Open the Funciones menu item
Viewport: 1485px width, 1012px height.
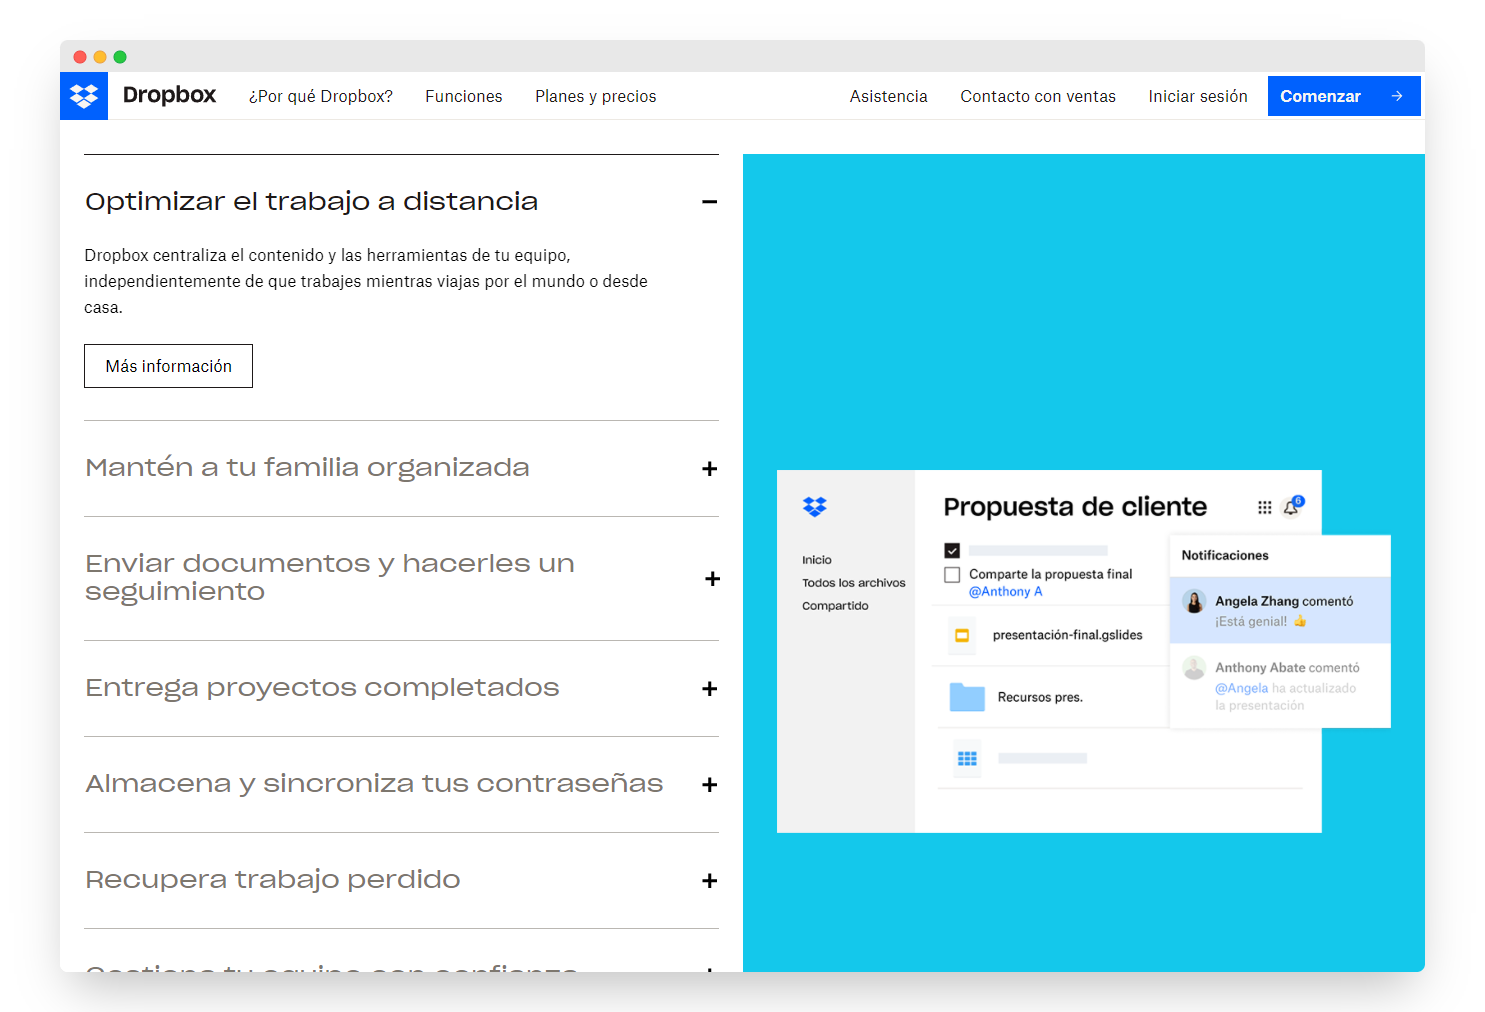[464, 96]
